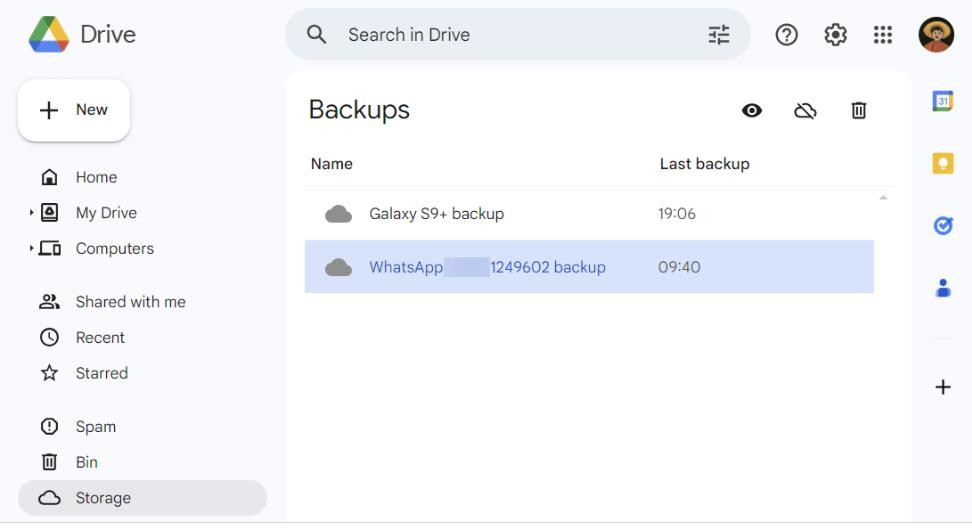Open Shared with me

coord(130,302)
